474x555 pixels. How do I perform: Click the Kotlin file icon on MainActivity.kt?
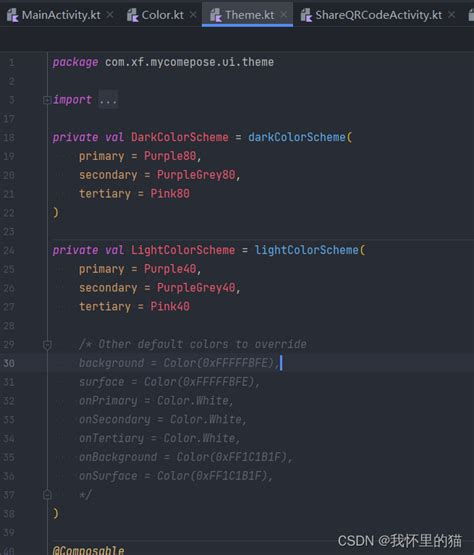[x=12, y=15]
